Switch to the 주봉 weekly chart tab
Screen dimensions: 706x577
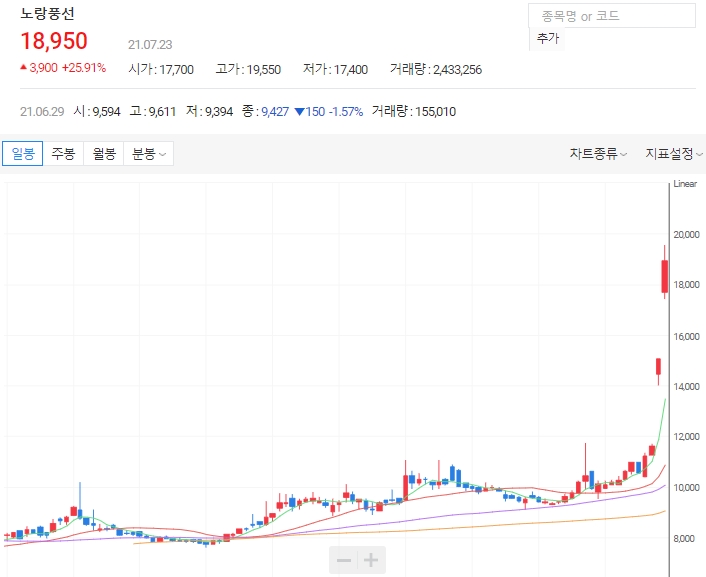click(x=63, y=154)
